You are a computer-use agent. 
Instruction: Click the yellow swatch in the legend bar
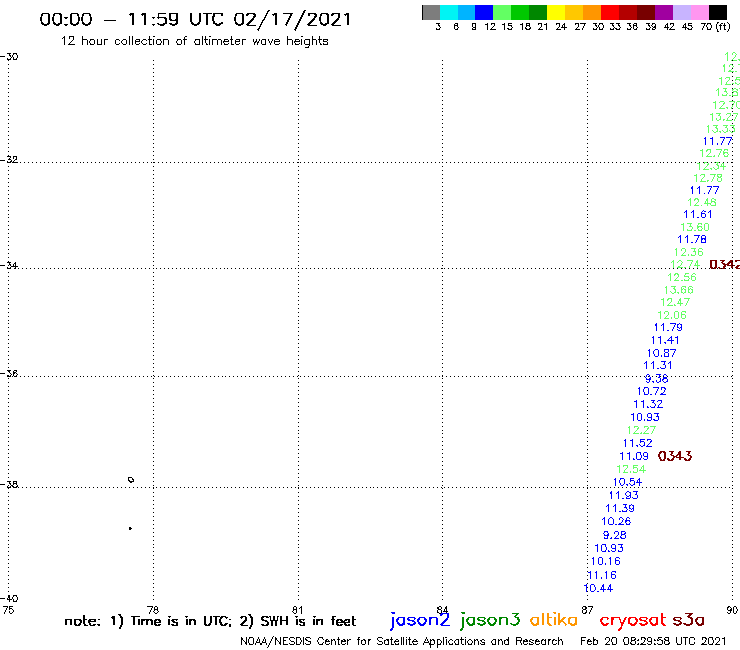click(556, 12)
